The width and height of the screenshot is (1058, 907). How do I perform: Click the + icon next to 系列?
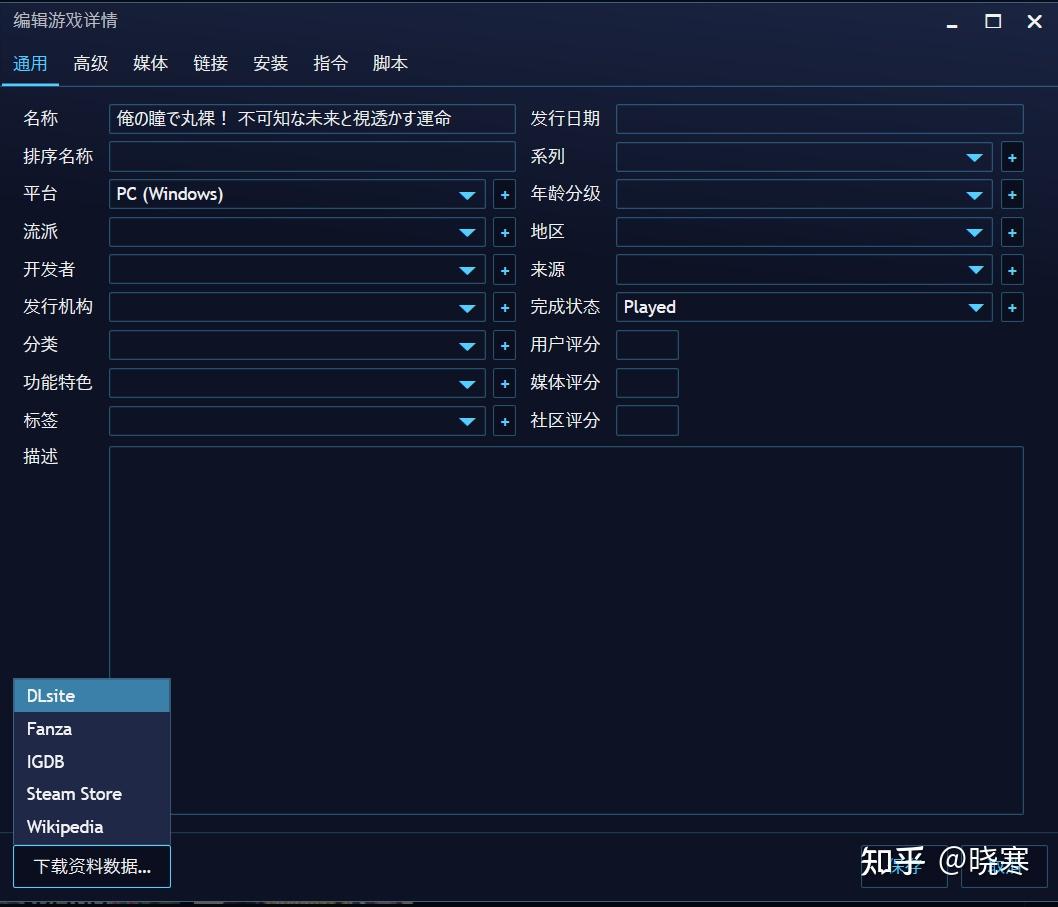[1012, 156]
